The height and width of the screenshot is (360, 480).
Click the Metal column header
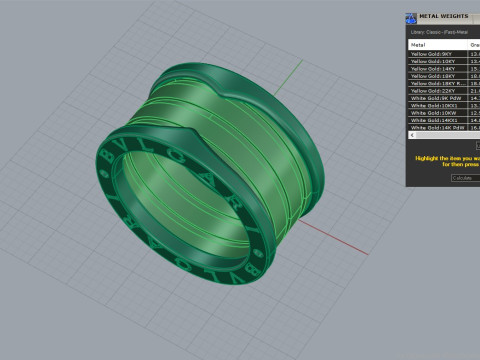point(438,45)
